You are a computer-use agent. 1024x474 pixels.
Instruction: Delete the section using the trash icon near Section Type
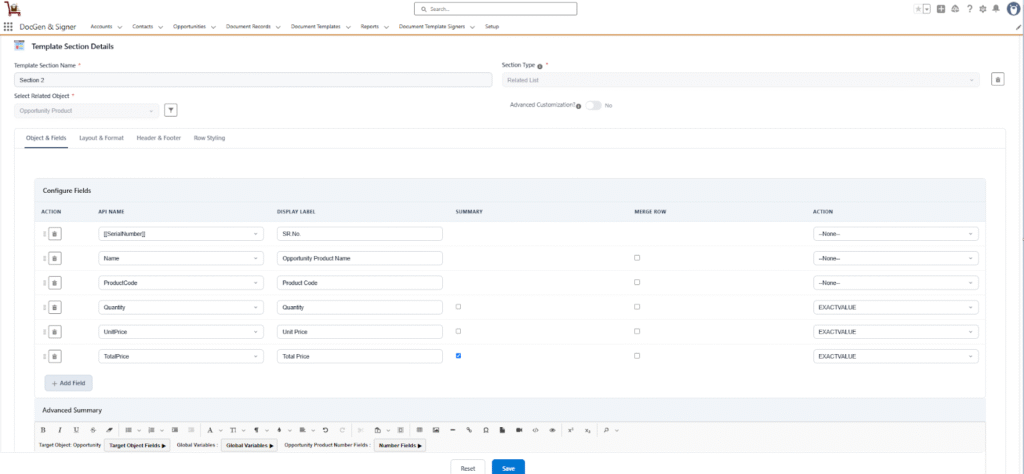(x=997, y=79)
